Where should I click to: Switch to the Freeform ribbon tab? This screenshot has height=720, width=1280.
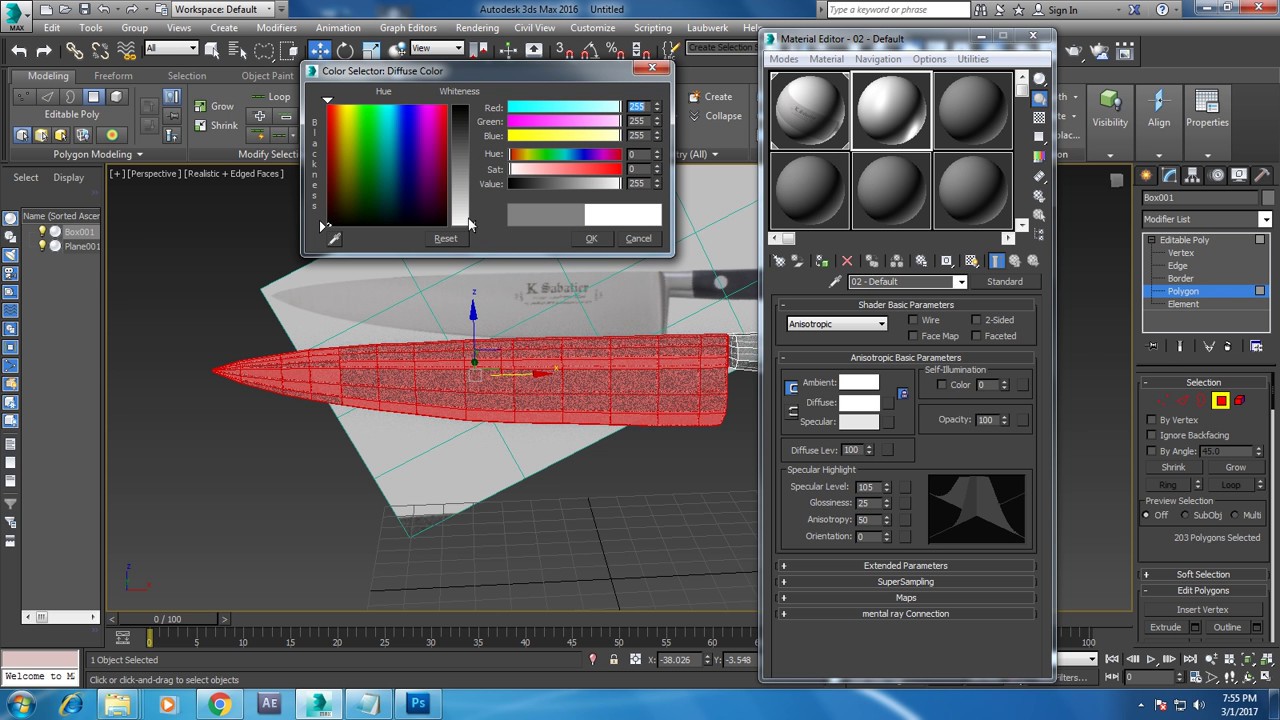pos(113,76)
